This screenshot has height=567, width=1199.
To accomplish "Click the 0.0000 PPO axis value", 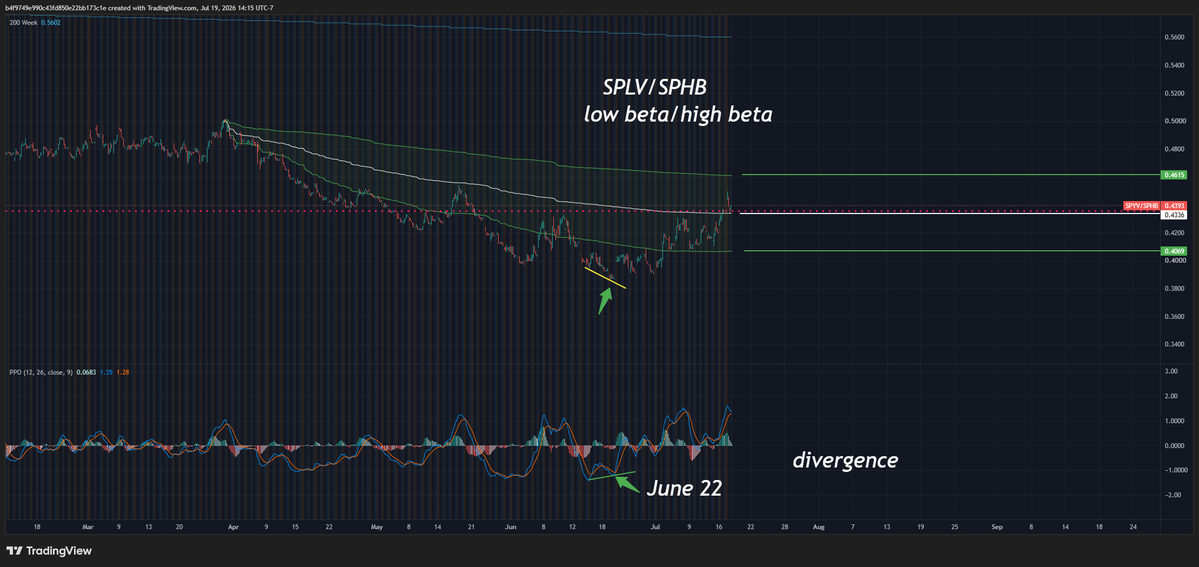I will [1175, 445].
